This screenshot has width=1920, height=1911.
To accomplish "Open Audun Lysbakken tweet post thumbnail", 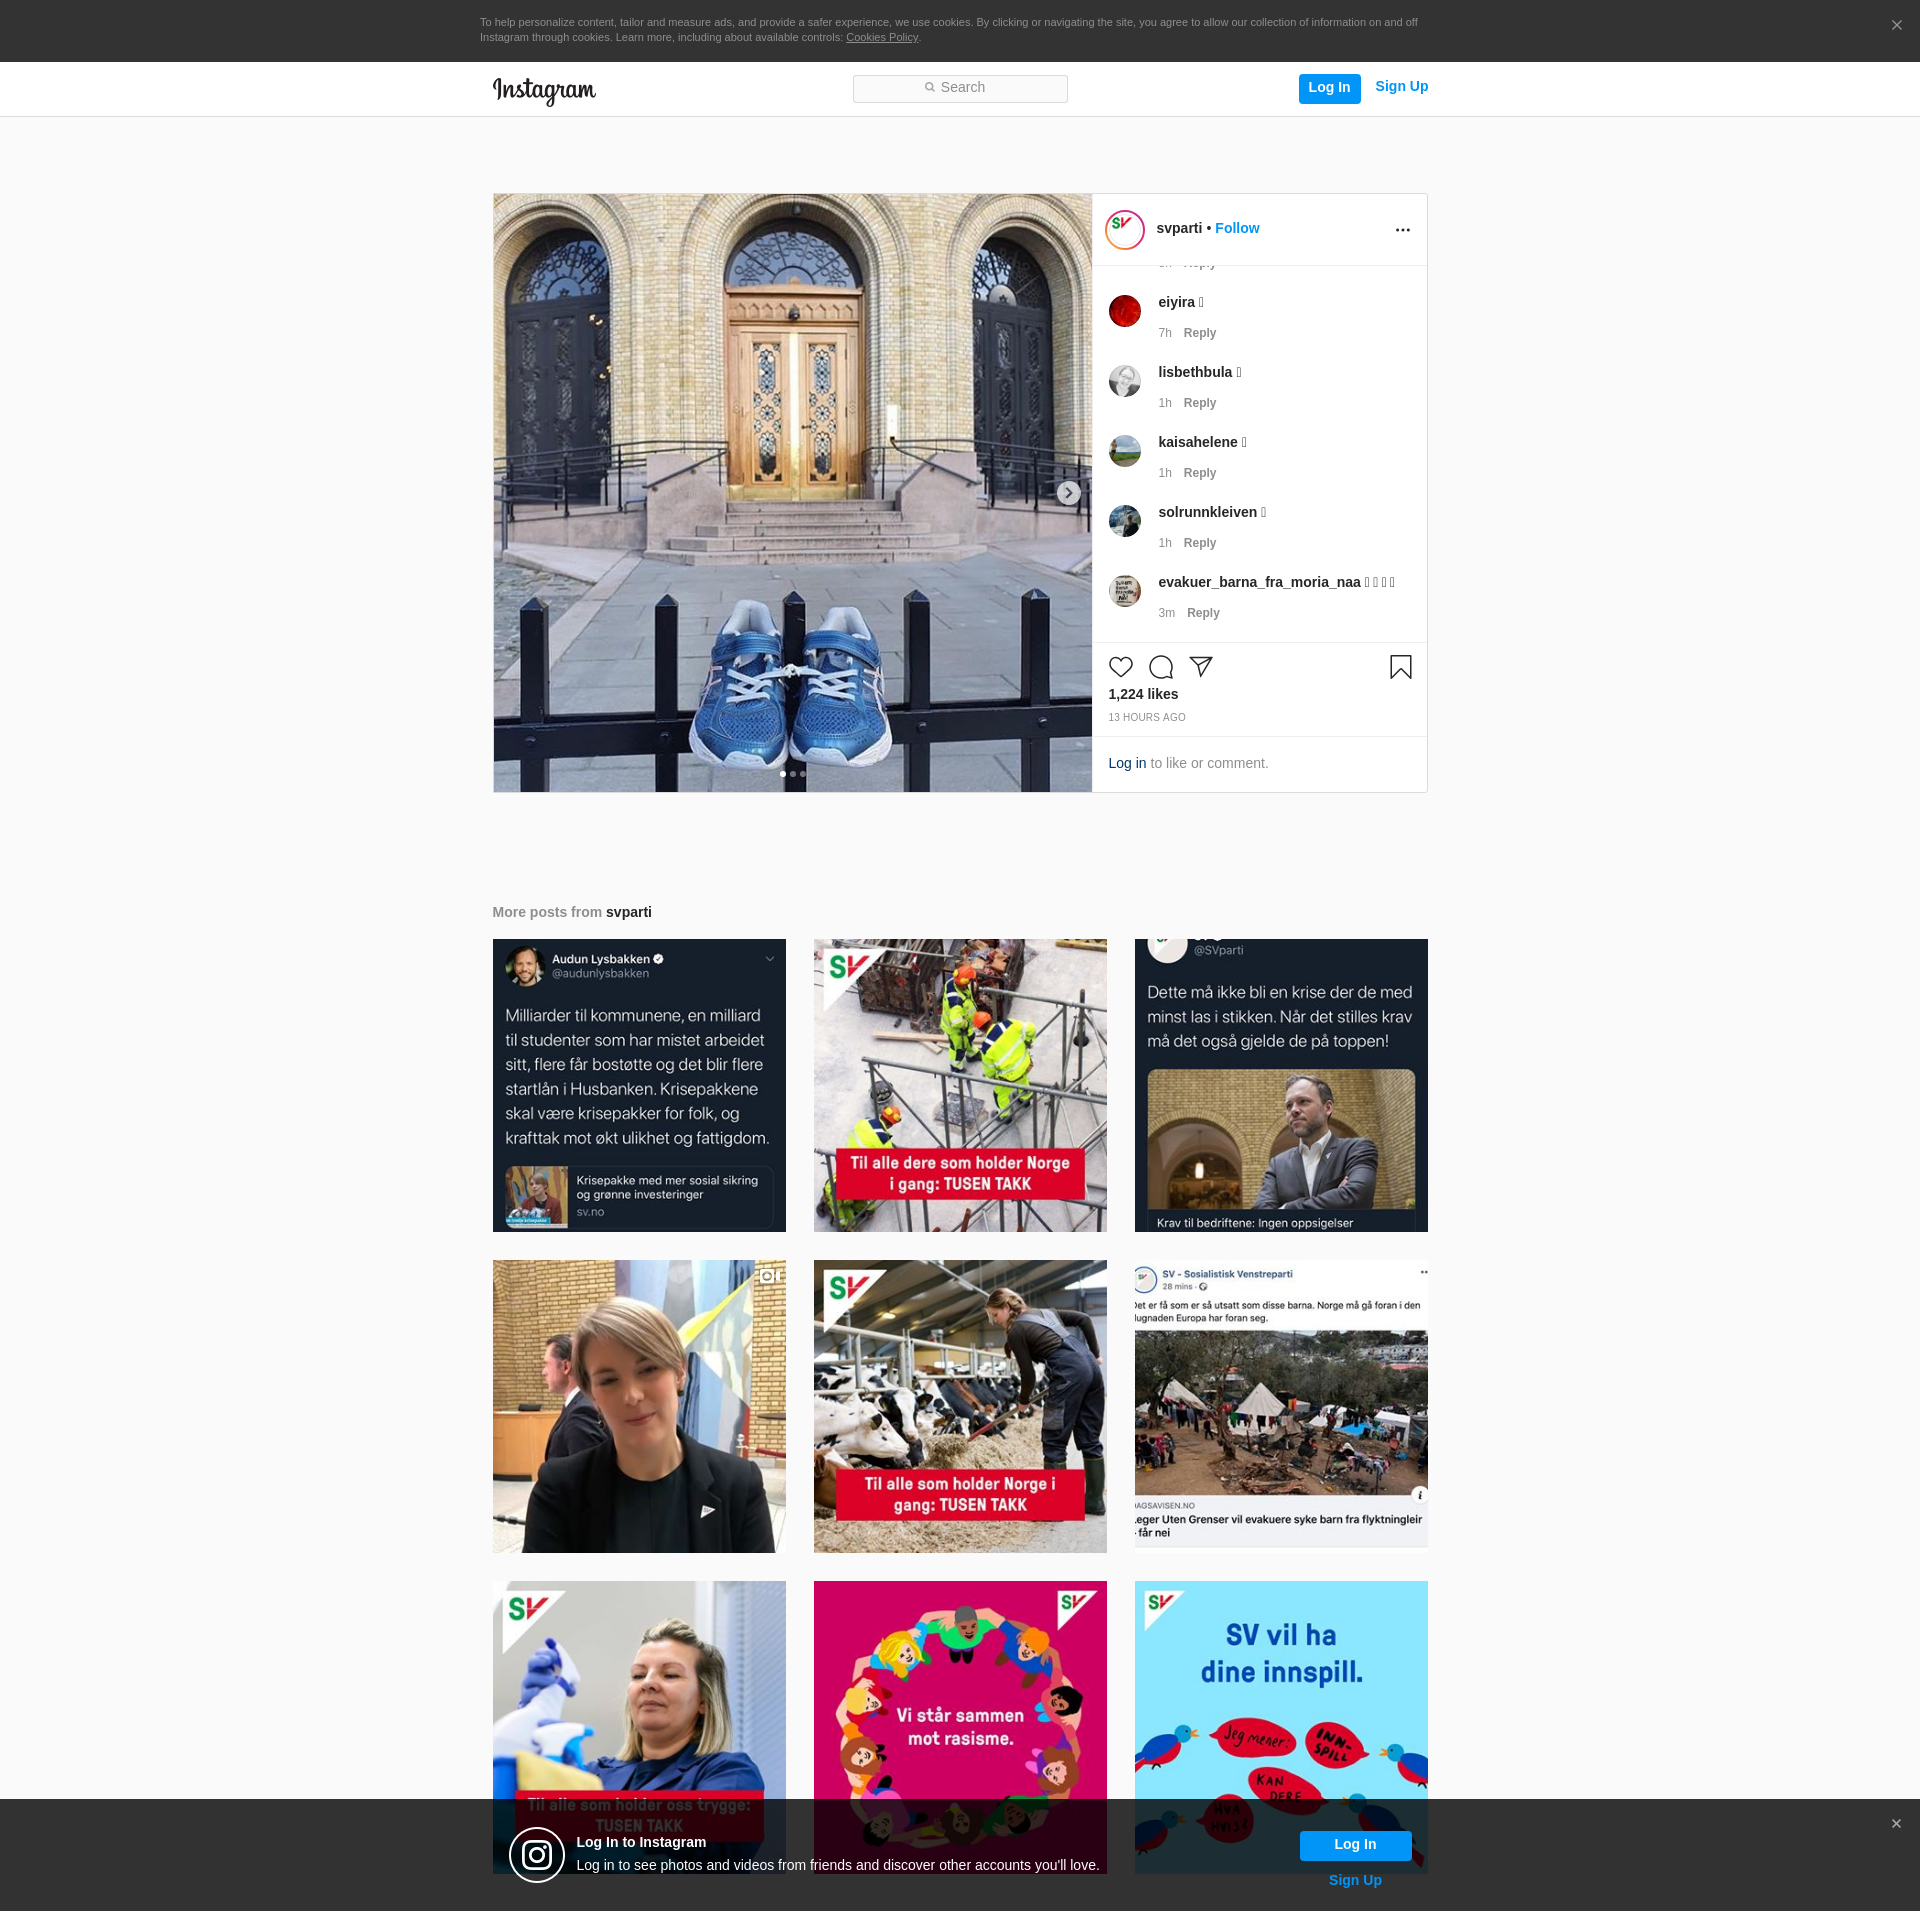I will [x=639, y=1085].
